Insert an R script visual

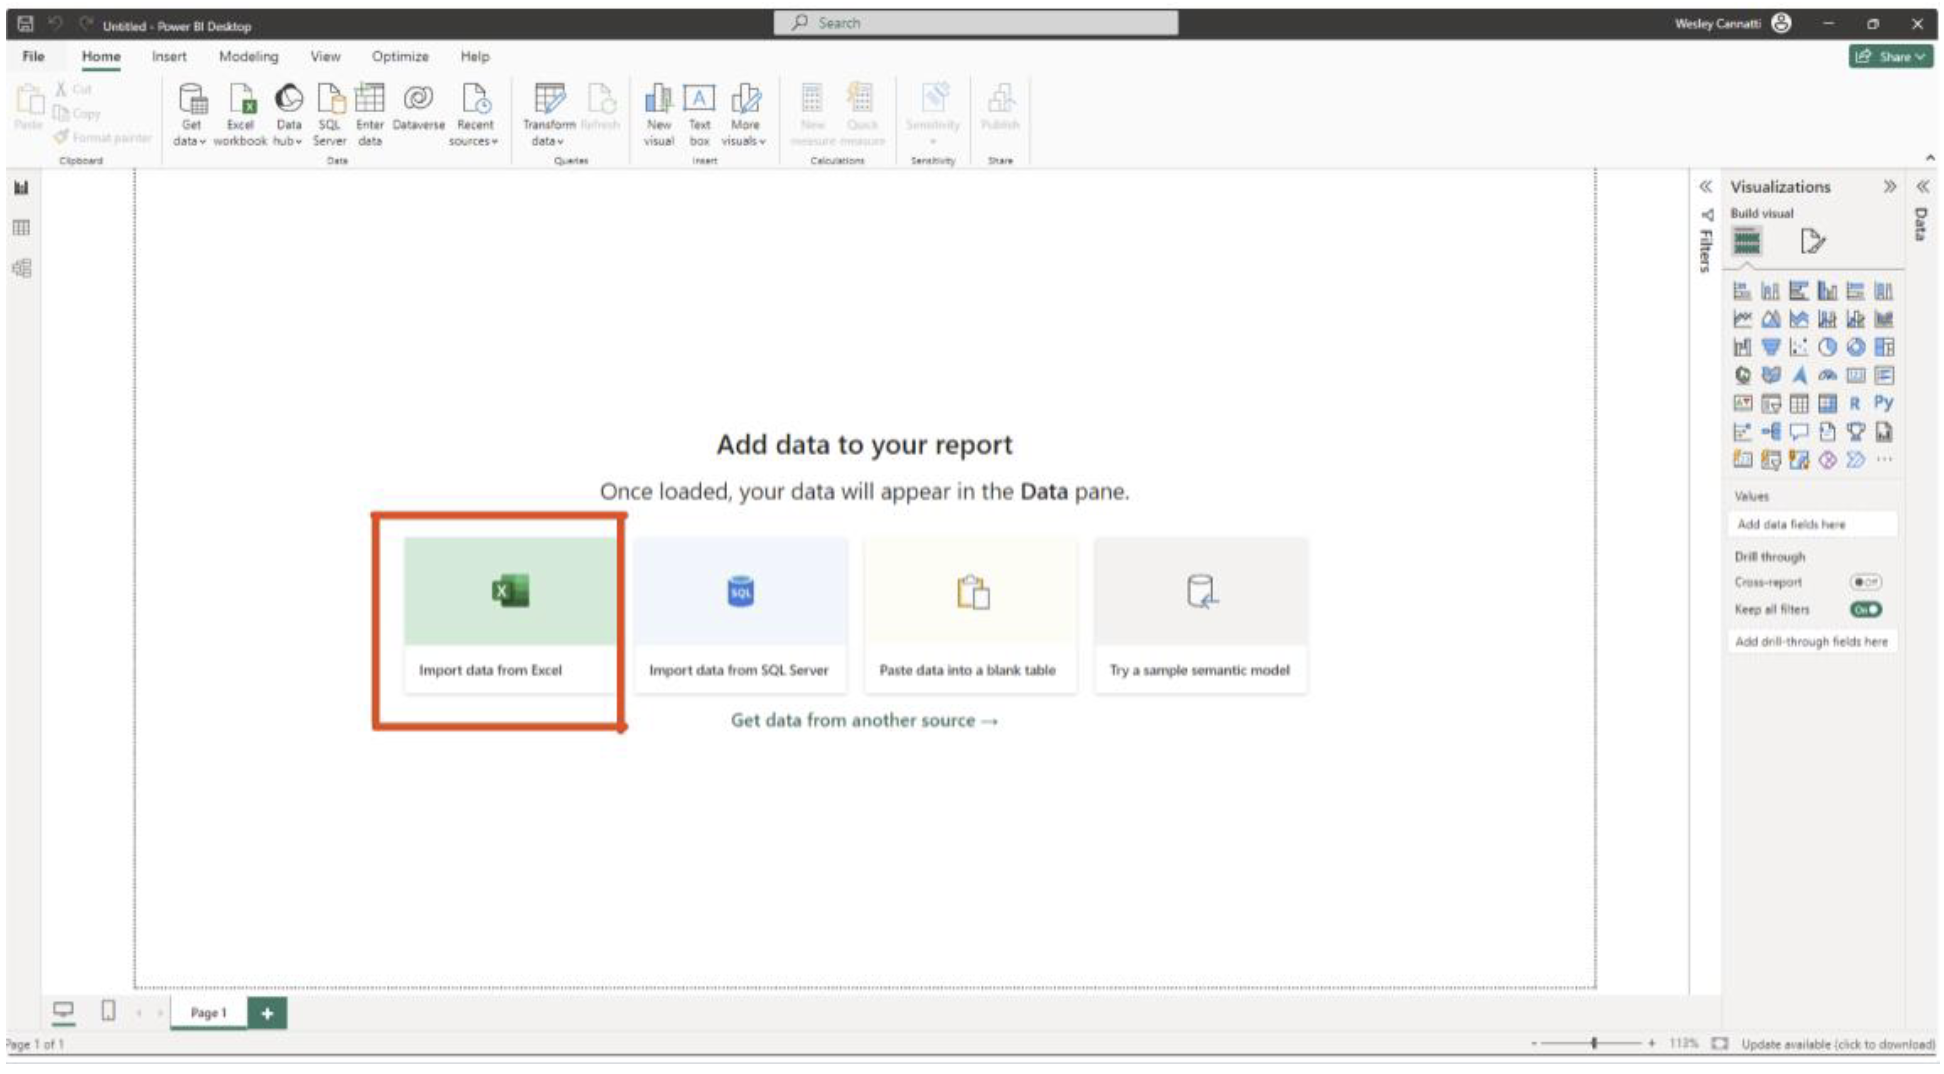[x=1856, y=403]
